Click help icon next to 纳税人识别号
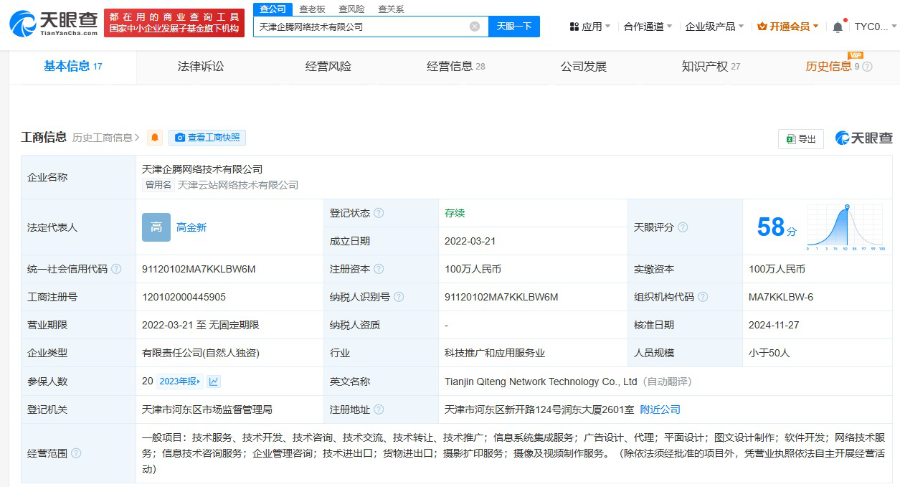Screen dimensions: 900x487 [399, 297]
